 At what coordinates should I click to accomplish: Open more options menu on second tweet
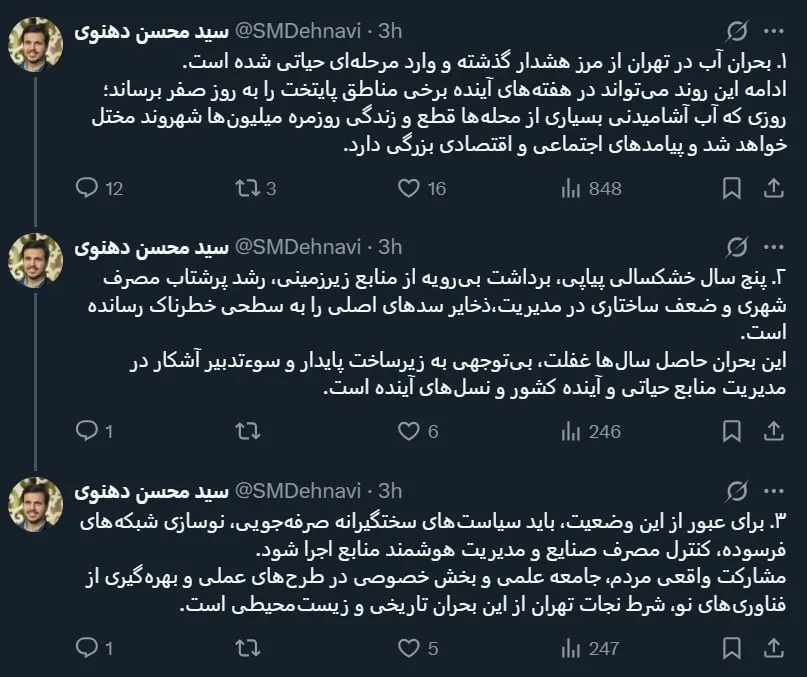click(774, 248)
